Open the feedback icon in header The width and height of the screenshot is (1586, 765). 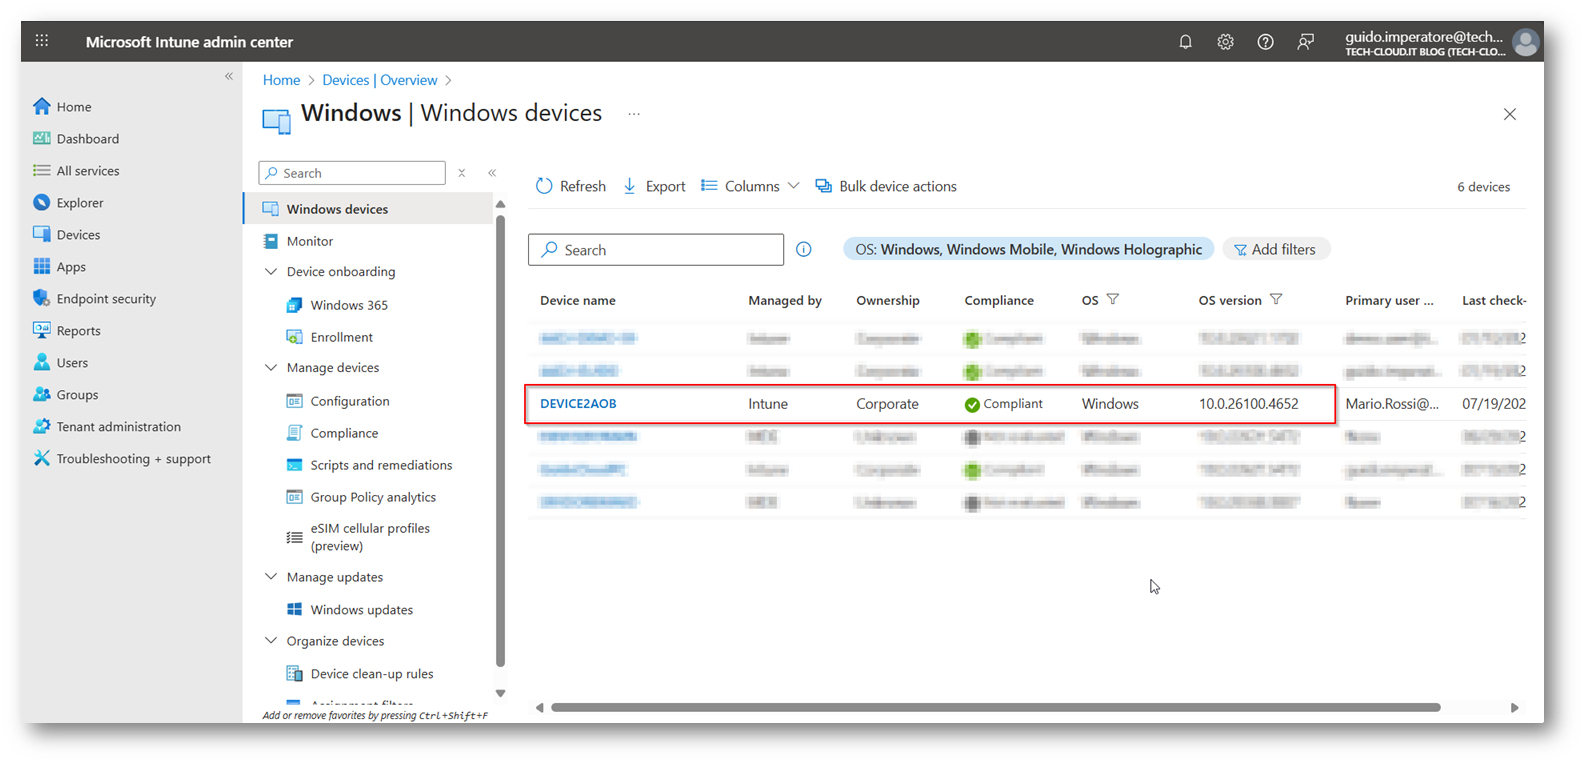pyautogui.click(x=1305, y=42)
